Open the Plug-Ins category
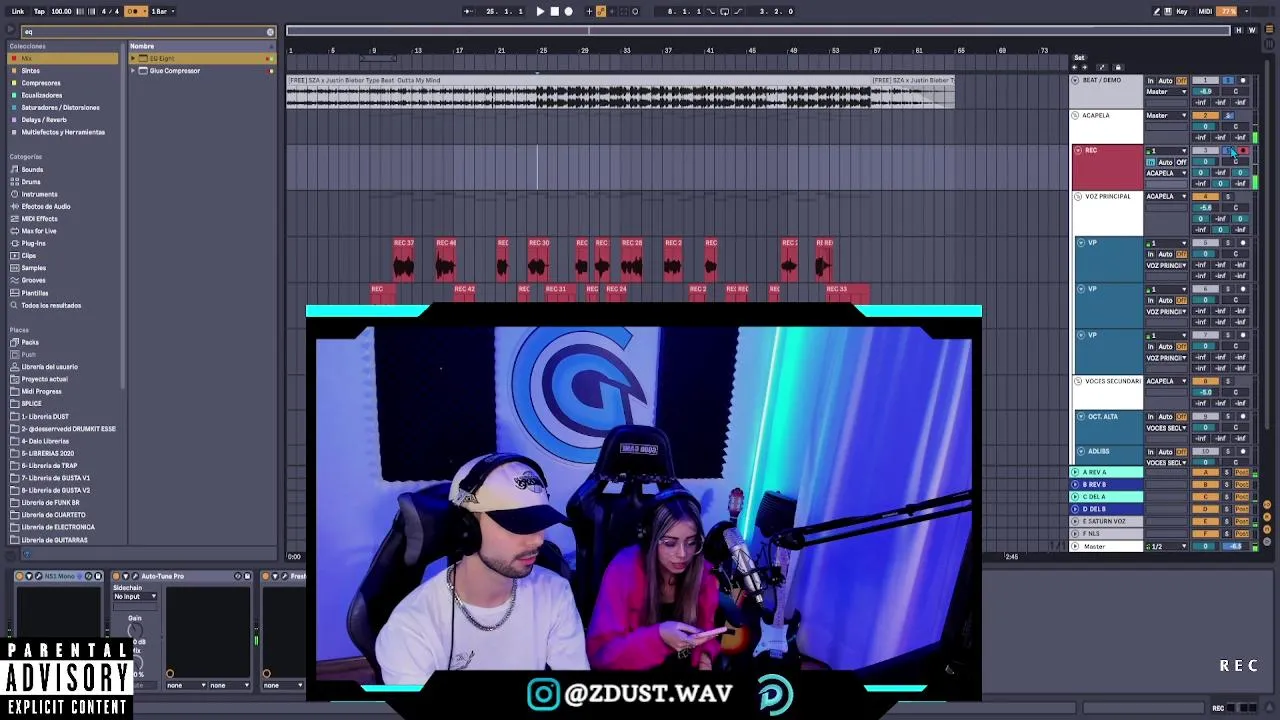Image resolution: width=1280 pixels, height=720 pixels. coord(34,243)
